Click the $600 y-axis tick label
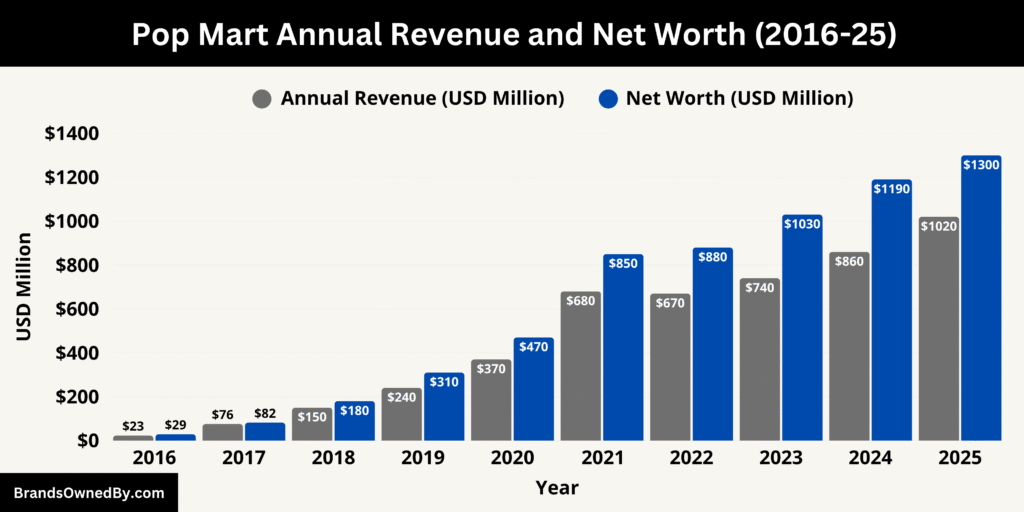This screenshot has width=1024, height=512. 76,309
